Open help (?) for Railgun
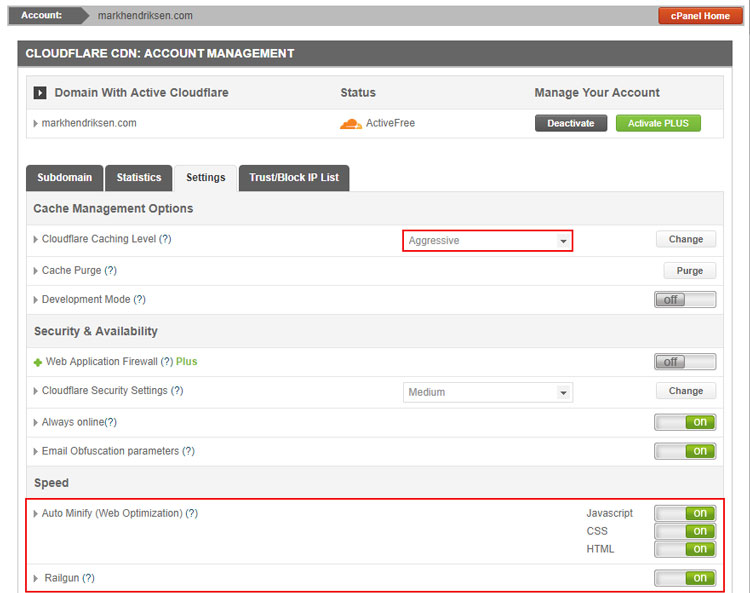750x593 pixels. pyautogui.click(x=88, y=578)
